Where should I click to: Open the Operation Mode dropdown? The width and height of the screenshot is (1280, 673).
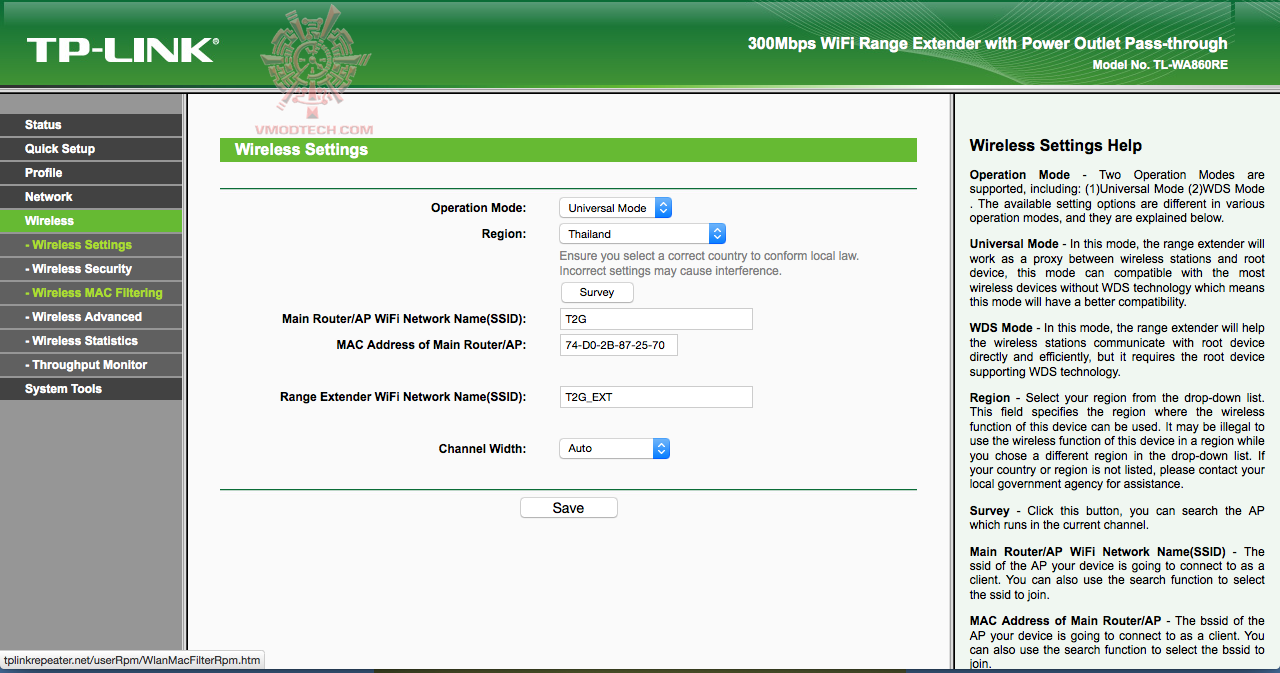pyautogui.click(x=615, y=208)
